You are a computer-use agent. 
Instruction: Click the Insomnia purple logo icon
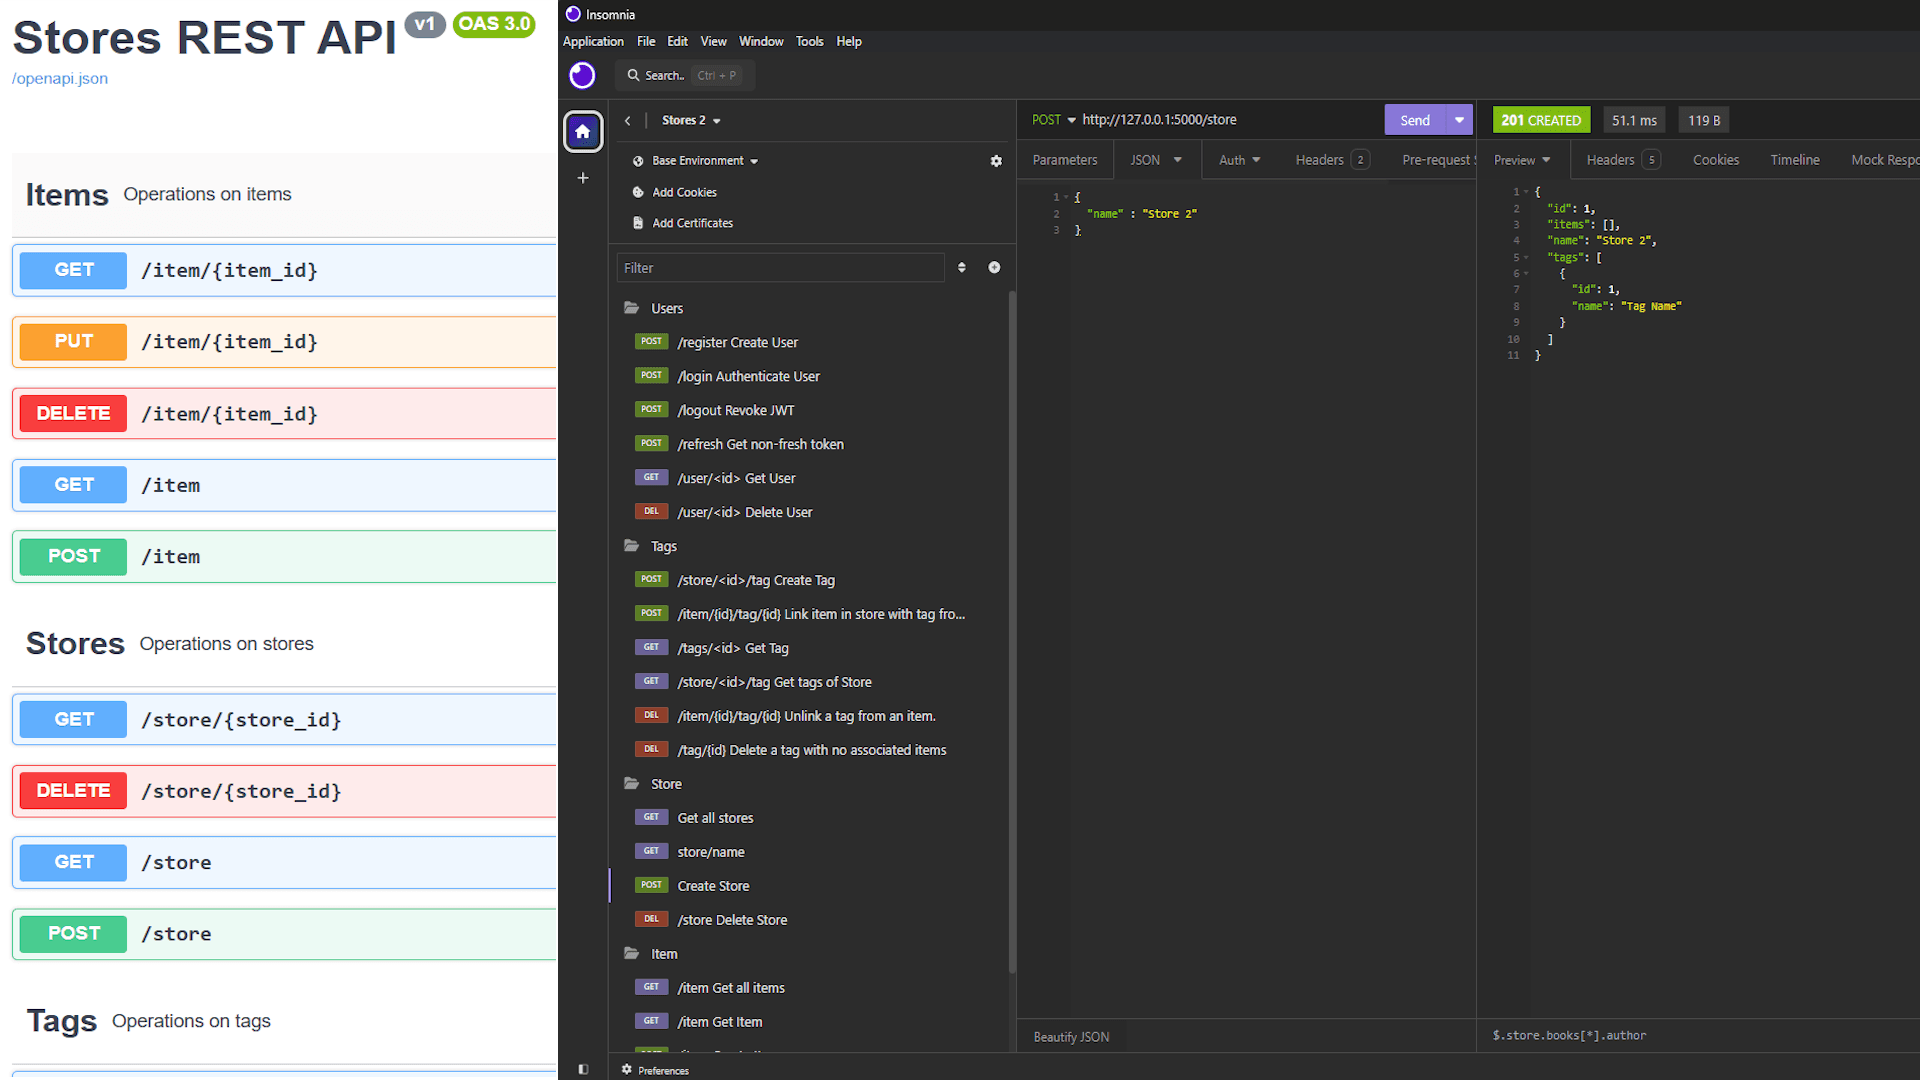point(582,75)
